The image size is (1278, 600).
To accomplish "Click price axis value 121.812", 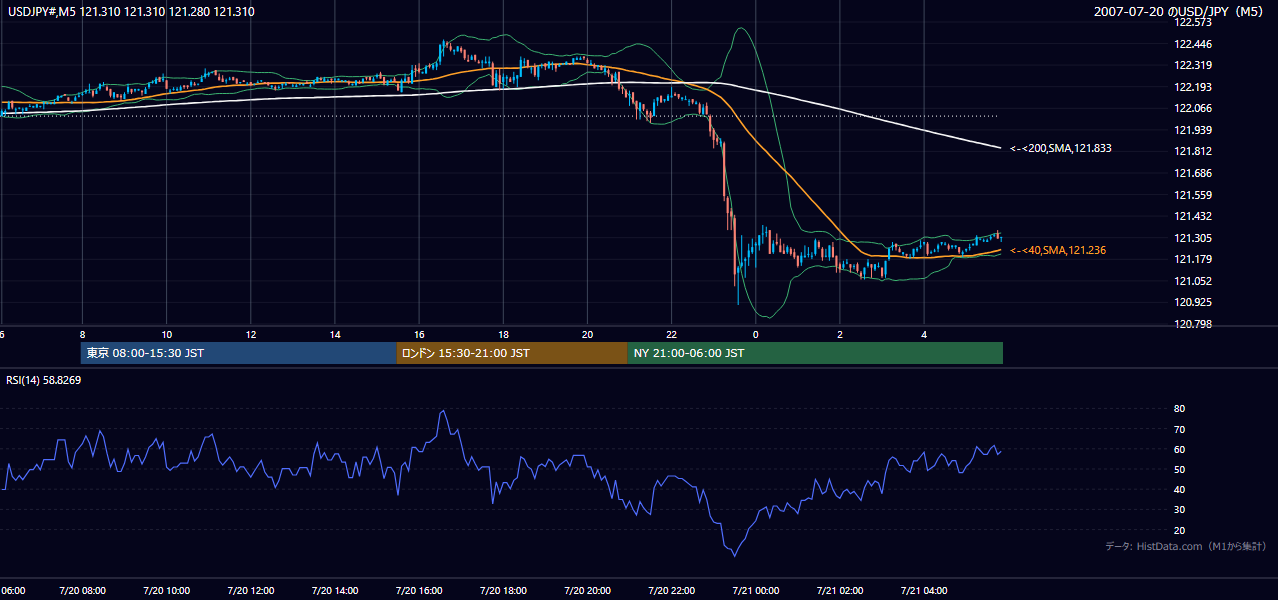I will (1194, 151).
